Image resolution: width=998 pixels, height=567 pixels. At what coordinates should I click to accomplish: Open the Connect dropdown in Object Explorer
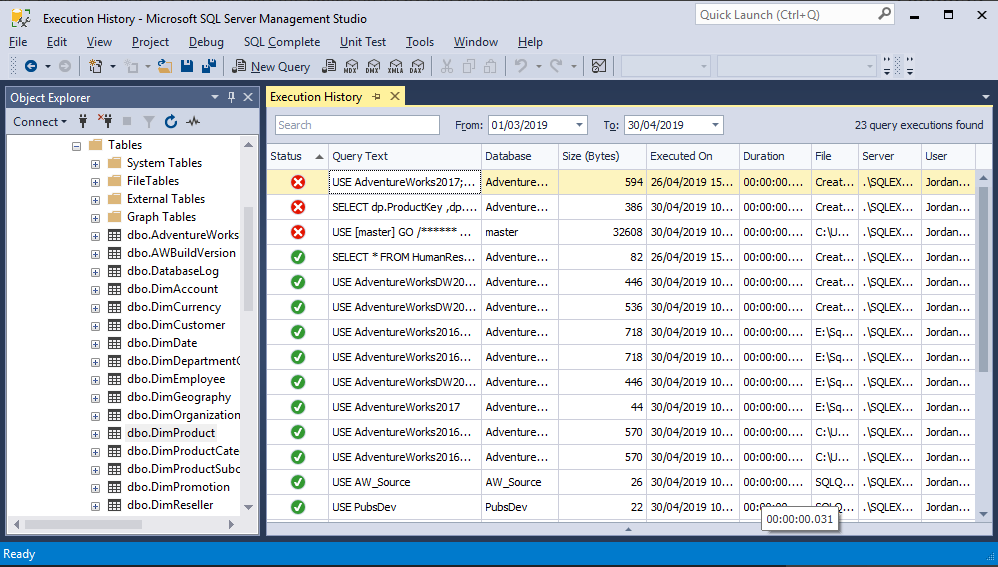click(x=39, y=122)
